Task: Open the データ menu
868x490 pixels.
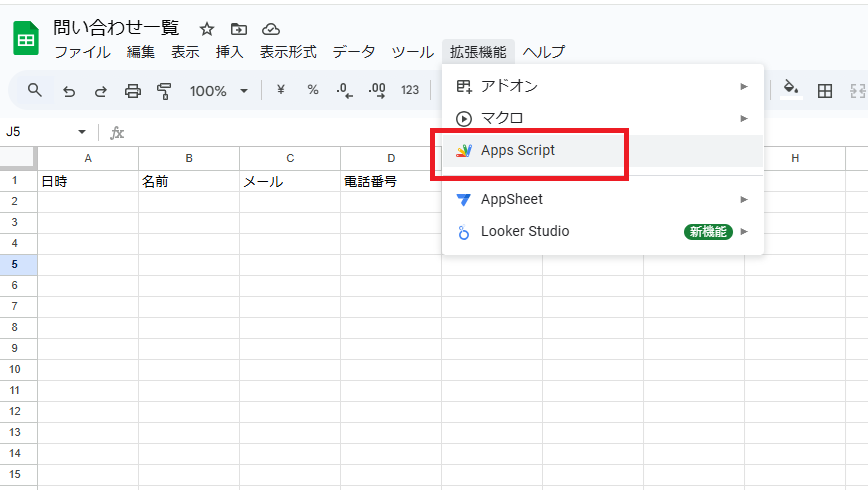Action: pos(354,52)
